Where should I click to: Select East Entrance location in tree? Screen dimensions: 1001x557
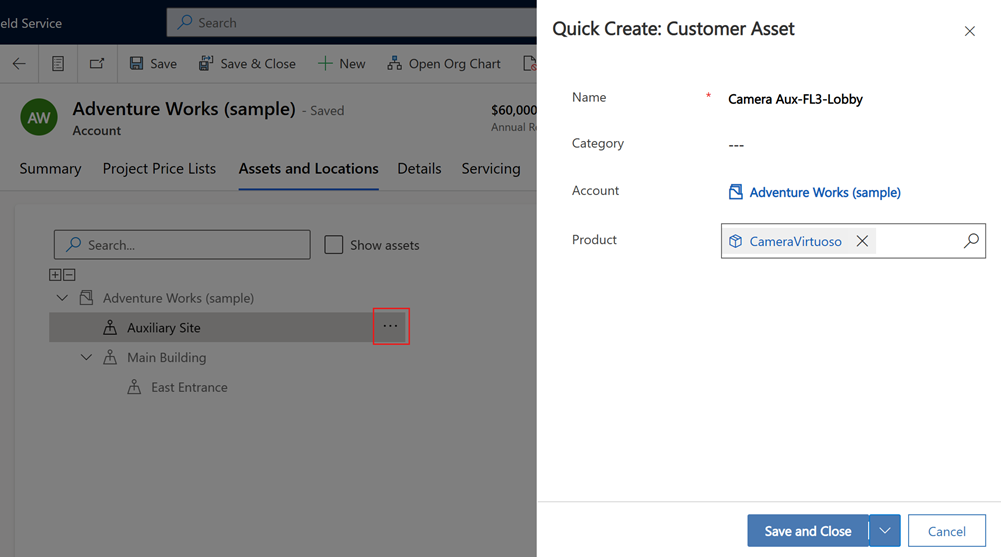pyautogui.click(x=189, y=387)
